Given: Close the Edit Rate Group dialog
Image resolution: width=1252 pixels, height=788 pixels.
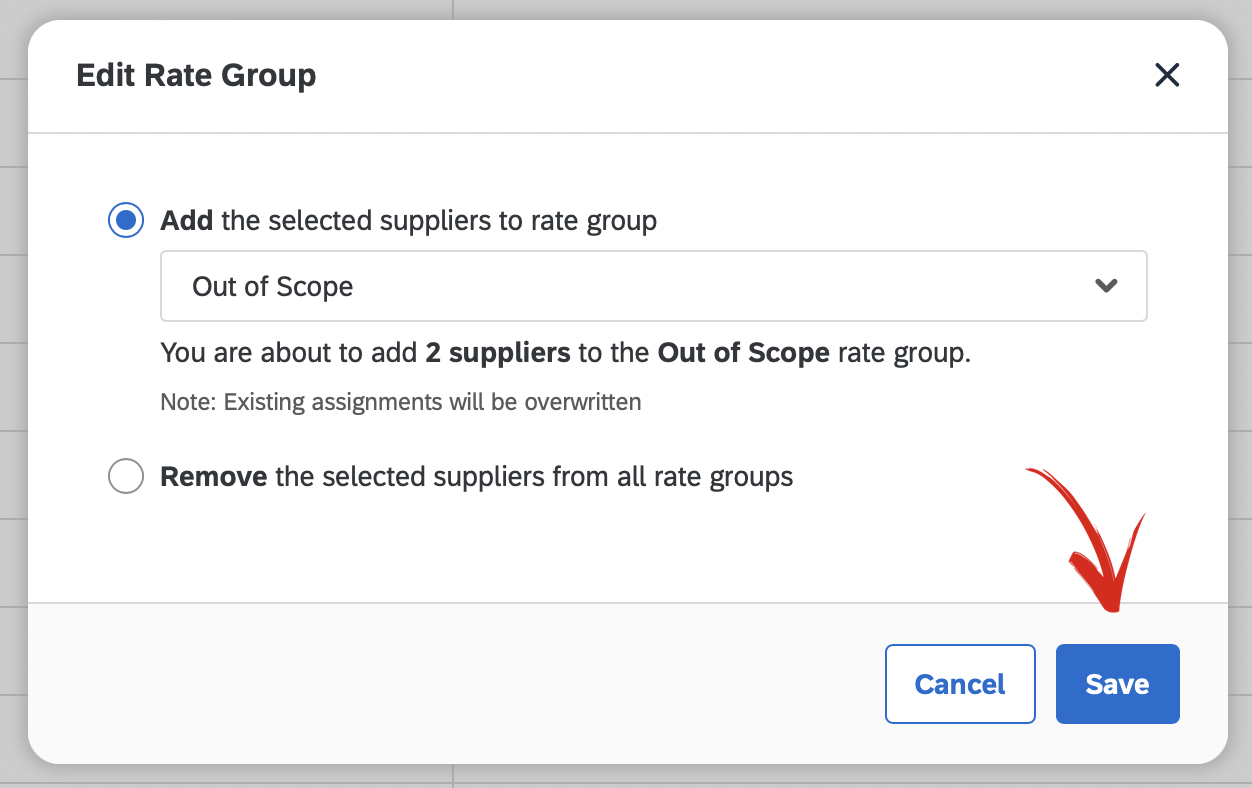Looking at the screenshot, I should coord(1167,75).
